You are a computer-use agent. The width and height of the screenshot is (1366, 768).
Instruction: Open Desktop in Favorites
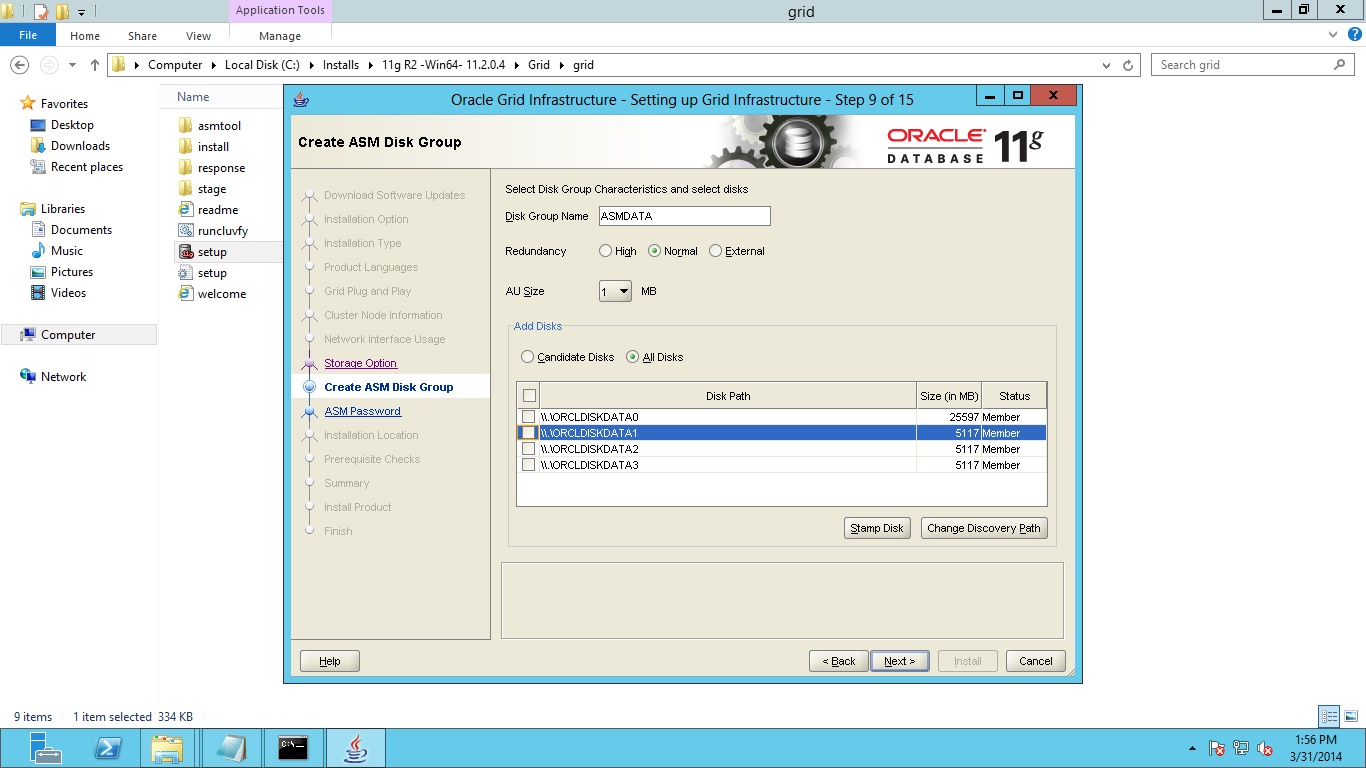pos(72,125)
